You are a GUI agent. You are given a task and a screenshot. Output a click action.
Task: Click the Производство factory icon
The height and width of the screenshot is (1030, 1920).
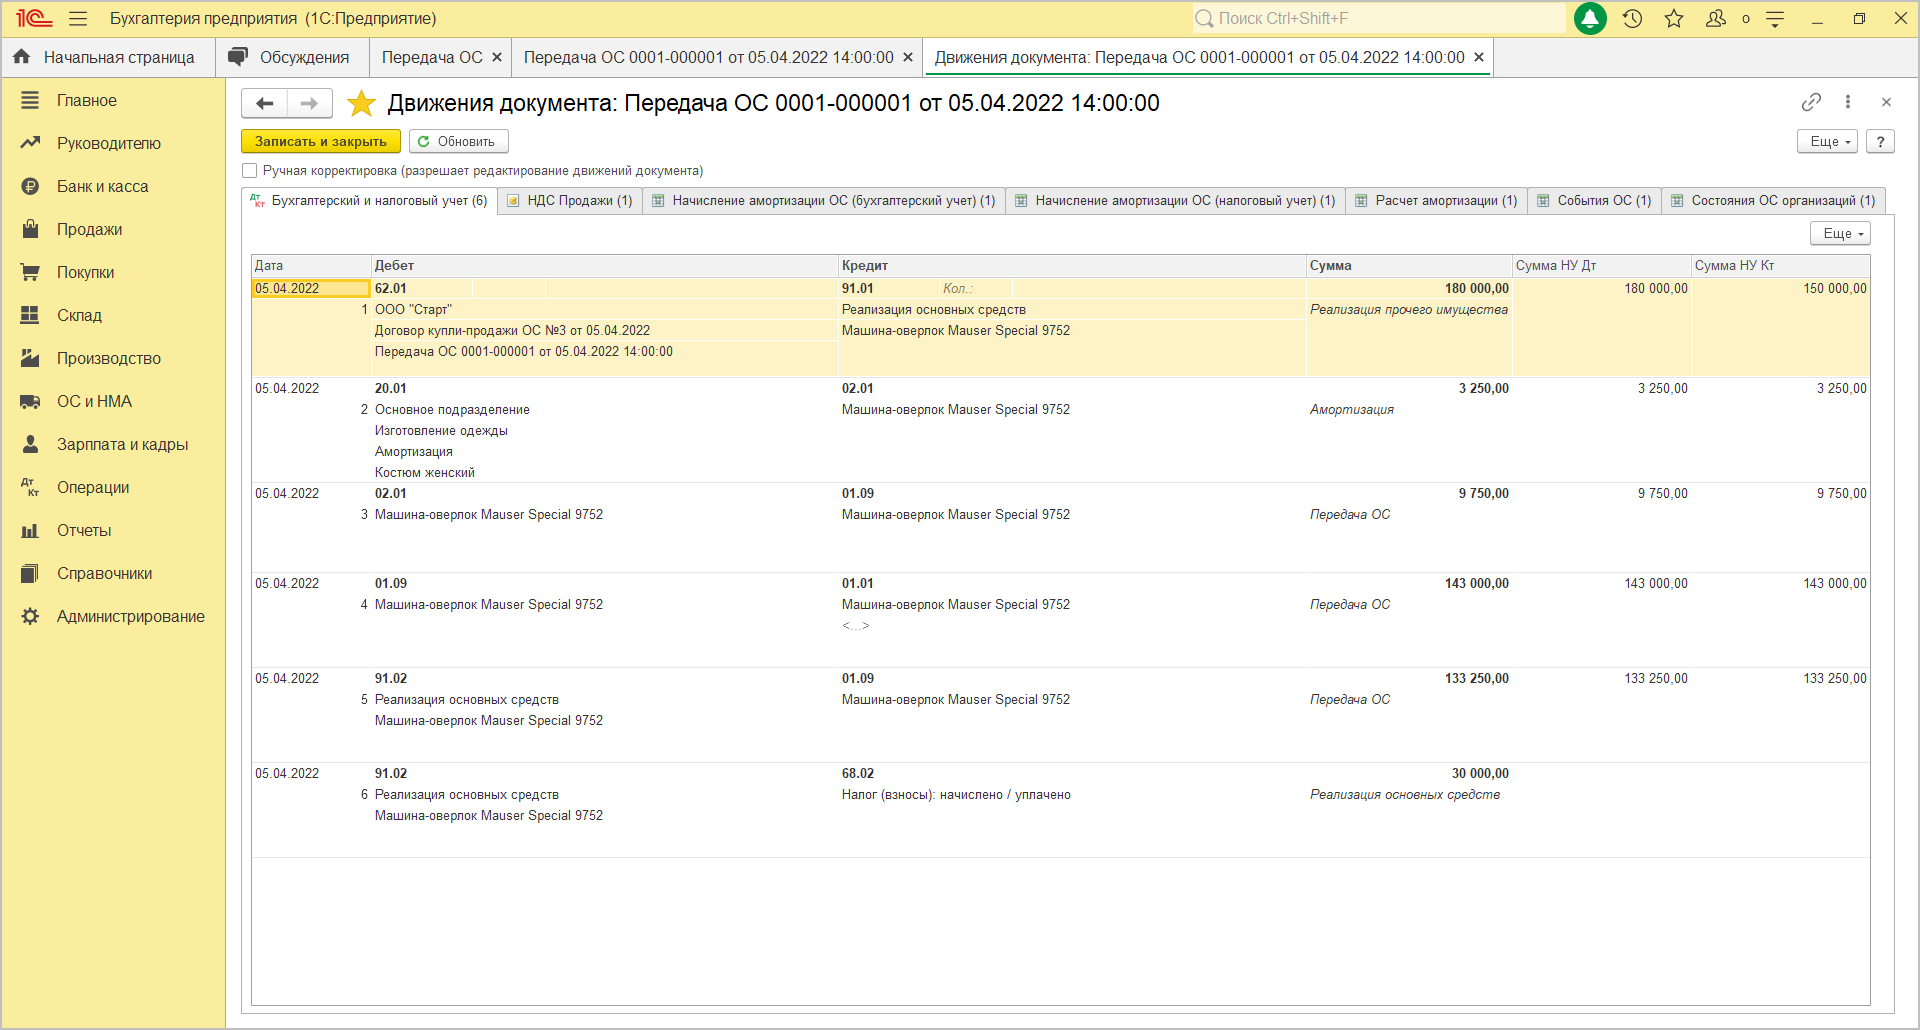pyautogui.click(x=30, y=358)
